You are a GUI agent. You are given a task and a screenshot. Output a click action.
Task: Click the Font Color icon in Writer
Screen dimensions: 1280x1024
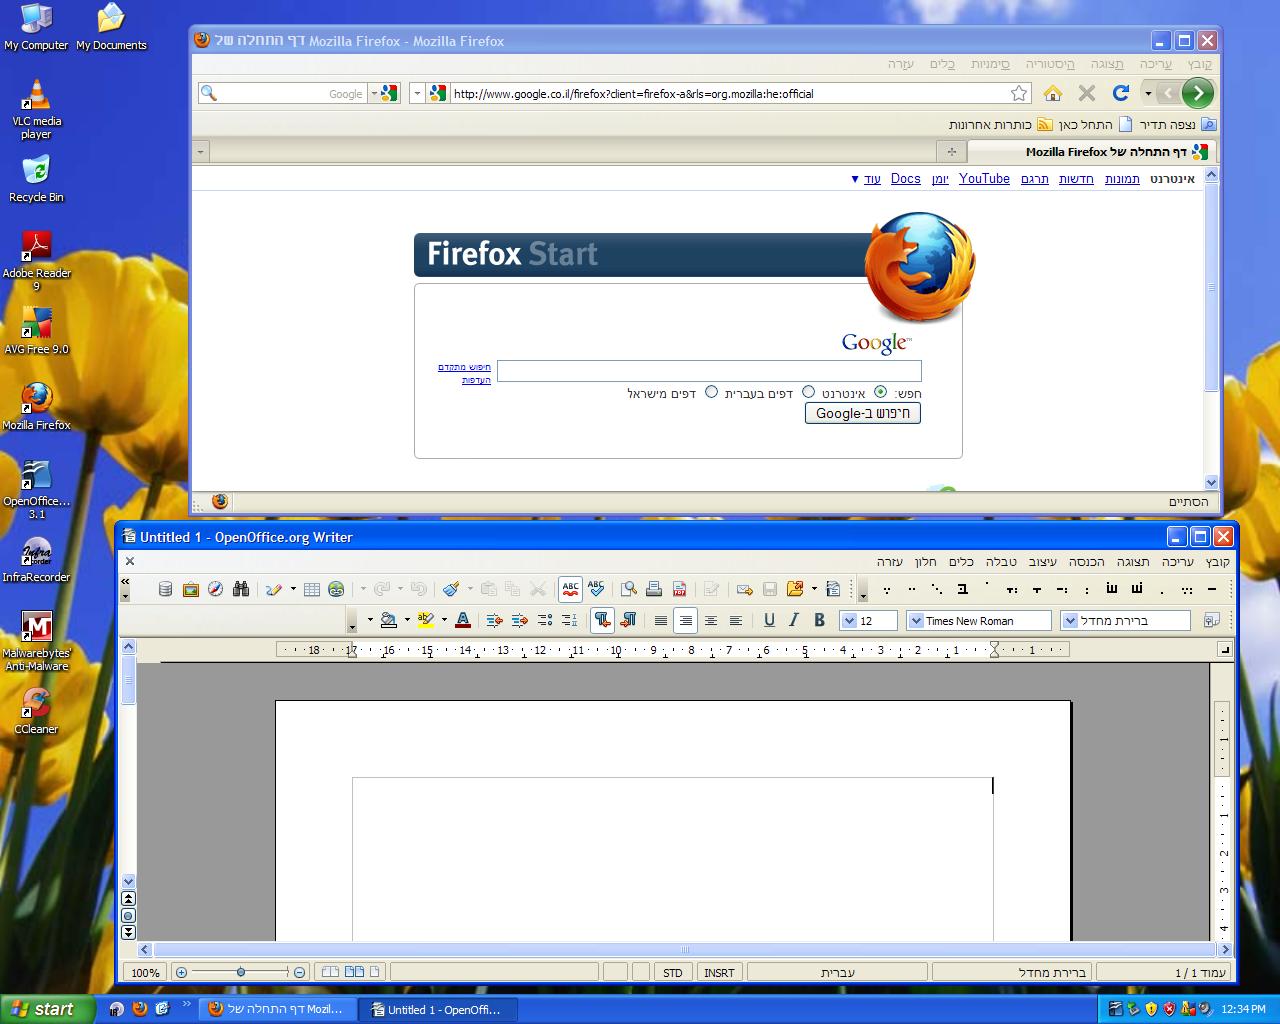462,620
